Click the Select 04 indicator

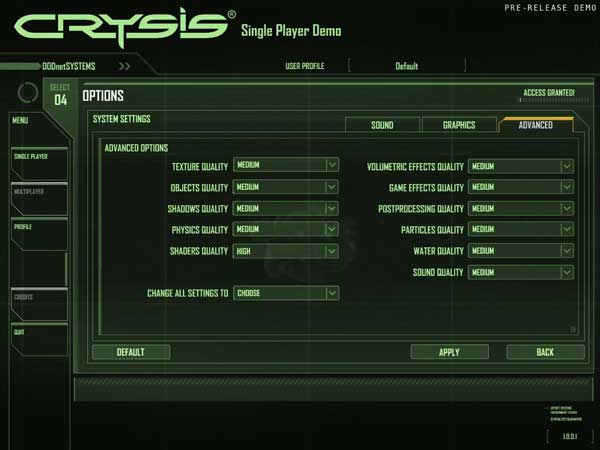(60, 95)
